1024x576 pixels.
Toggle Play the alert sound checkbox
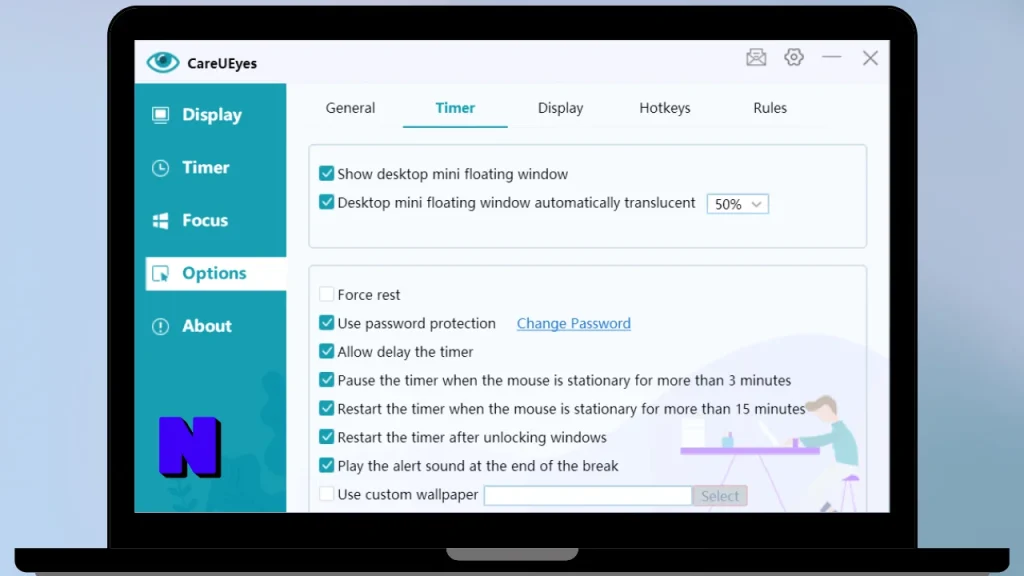[326, 466]
